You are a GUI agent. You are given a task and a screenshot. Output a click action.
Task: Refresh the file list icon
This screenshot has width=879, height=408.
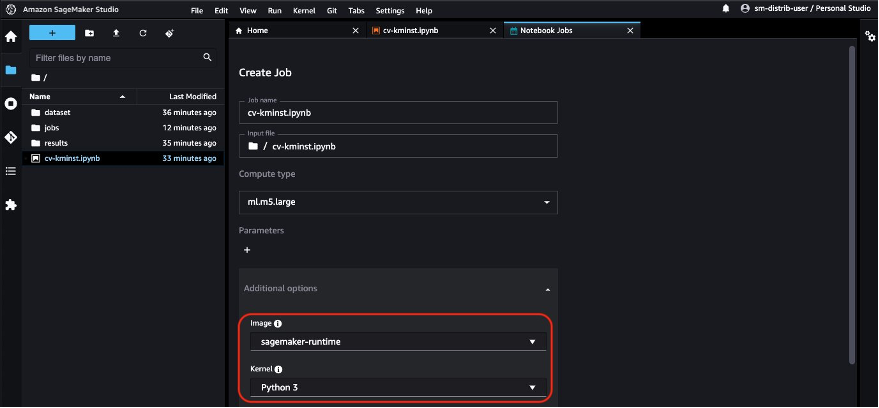tap(143, 33)
